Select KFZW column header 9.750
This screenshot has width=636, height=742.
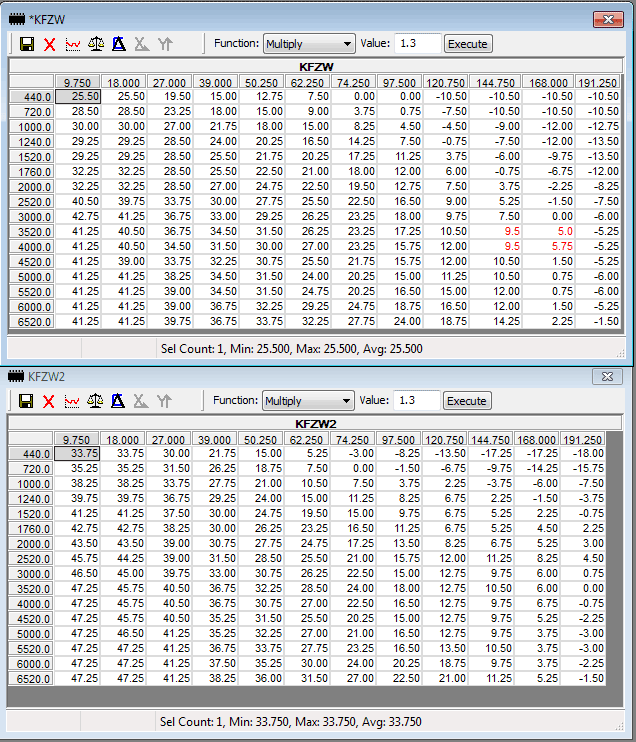pyautogui.click(x=77, y=82)
